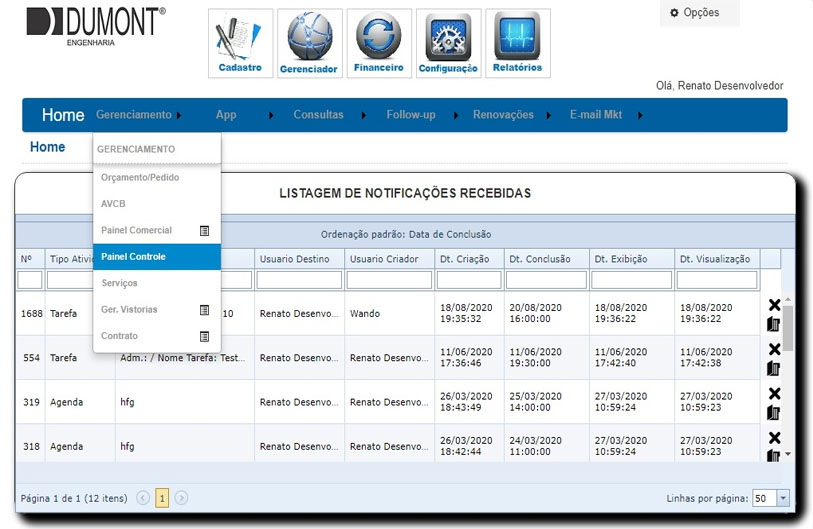813x529 pixels.
Task: Choose Orçamento/Pedido from the menu
Action: point(140,177)
